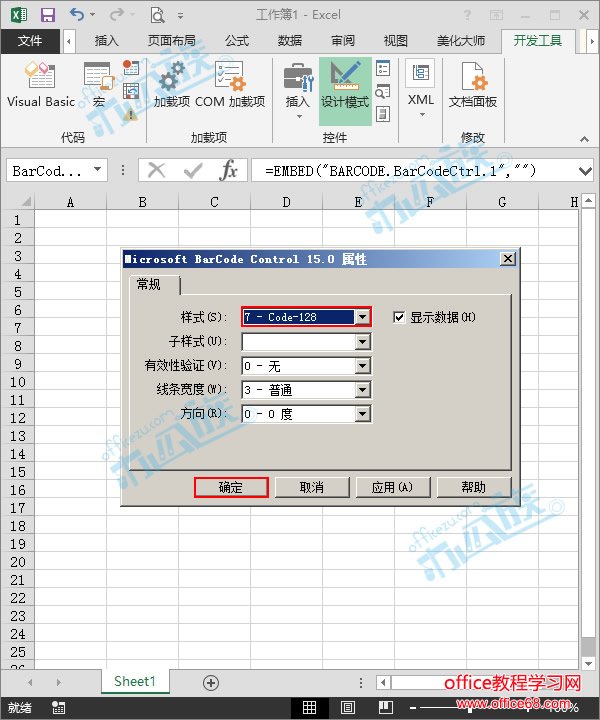
Task: Click the 确定 button
Action: pos(231,487)
